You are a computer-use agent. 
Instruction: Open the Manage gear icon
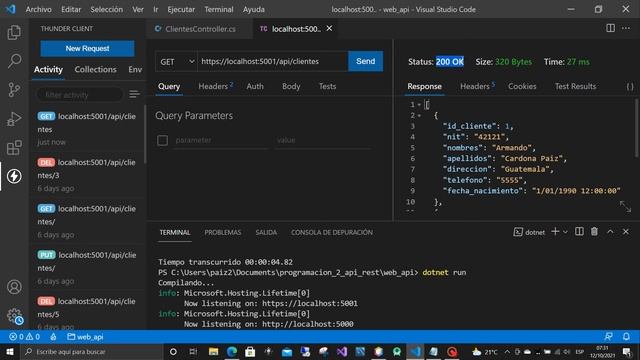[14, 316]
